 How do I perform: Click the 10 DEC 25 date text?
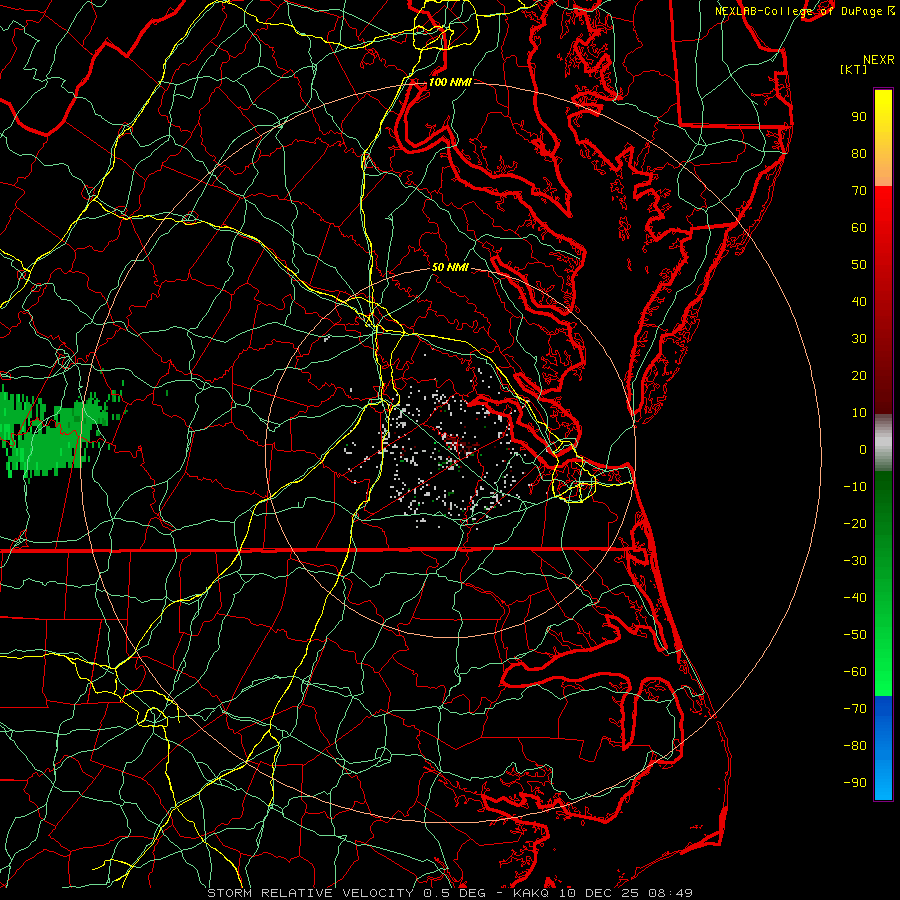[x=599, y=893]
